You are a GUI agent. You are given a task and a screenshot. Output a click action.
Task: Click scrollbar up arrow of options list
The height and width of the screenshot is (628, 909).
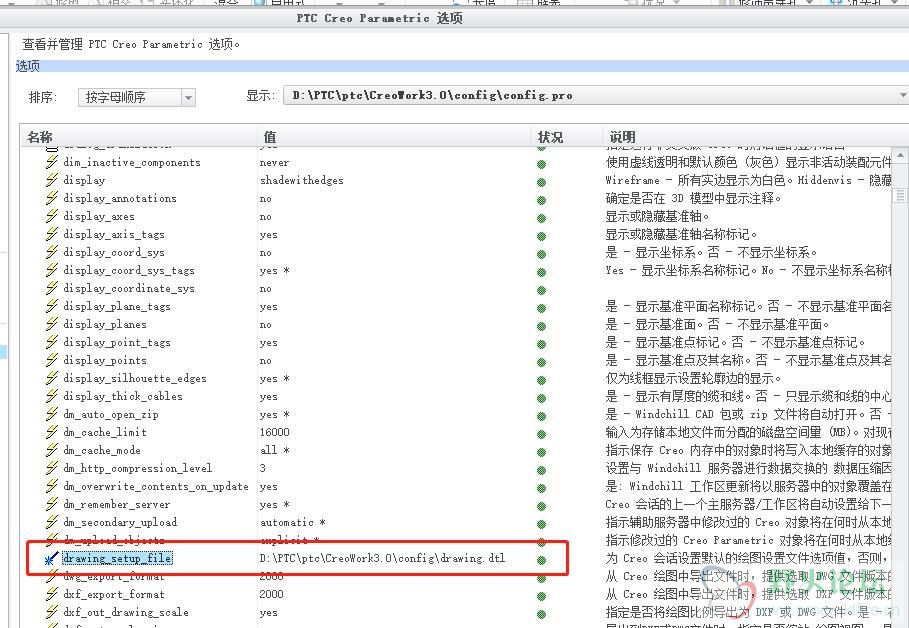[900, 155]
